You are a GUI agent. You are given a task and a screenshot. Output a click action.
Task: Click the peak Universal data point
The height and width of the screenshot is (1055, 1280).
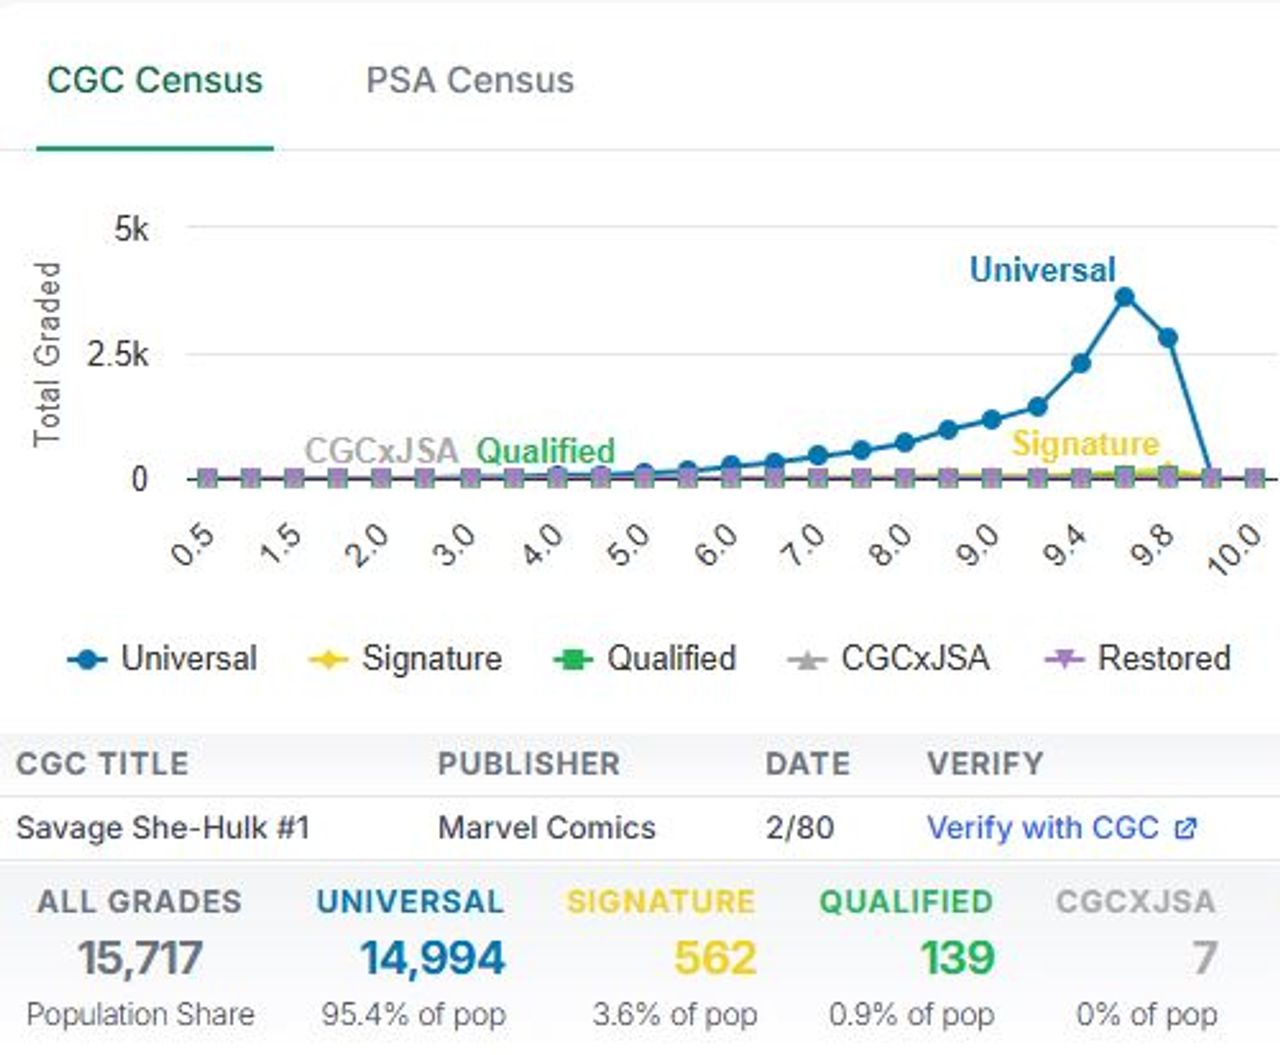pos(1125,297)
